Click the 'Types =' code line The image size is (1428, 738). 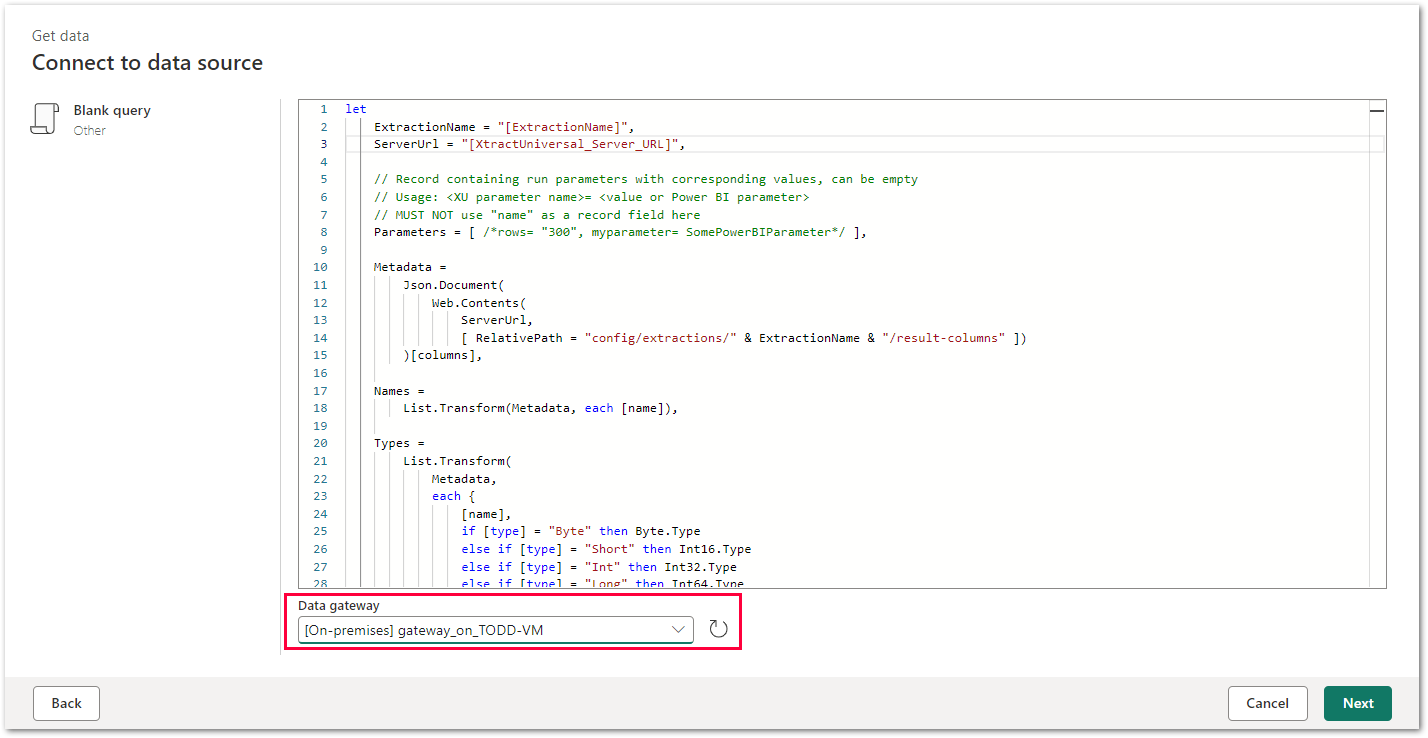399,443
